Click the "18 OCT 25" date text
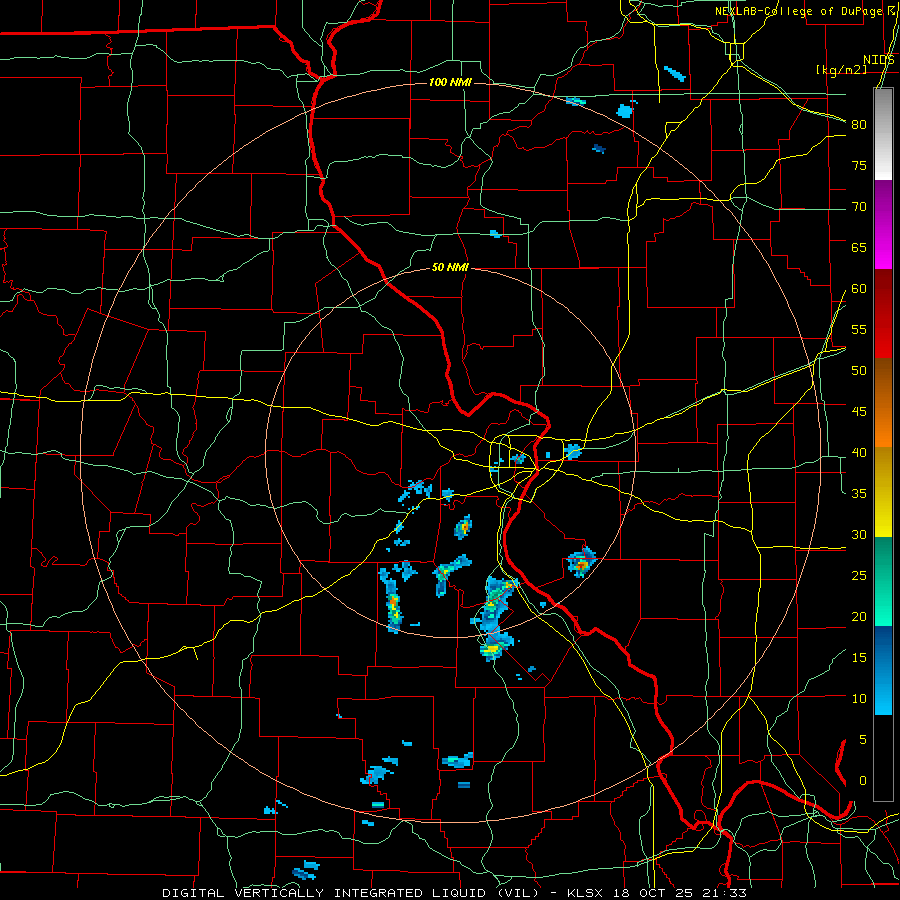900x900 pixels. tap(652, 893)
